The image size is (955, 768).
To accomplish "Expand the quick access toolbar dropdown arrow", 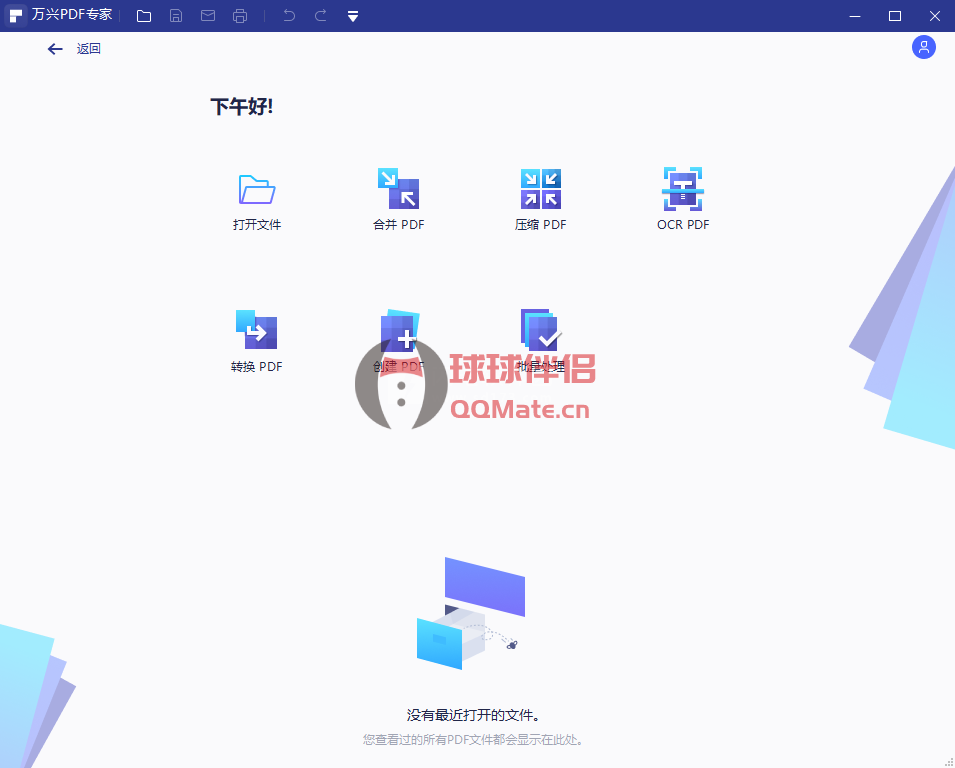I will pos(353,16).
